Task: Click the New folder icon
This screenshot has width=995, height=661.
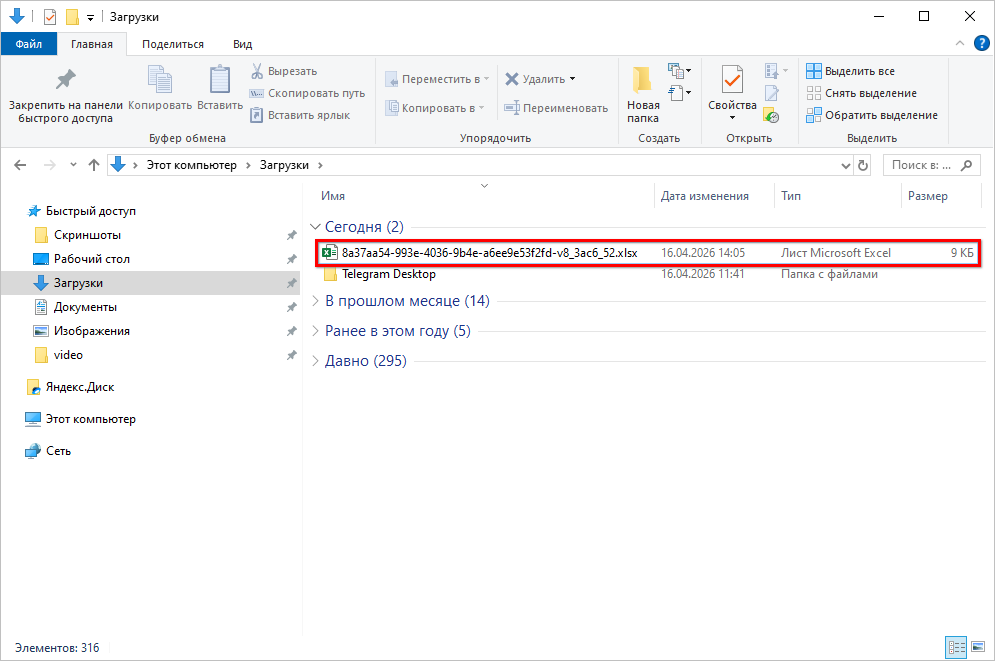Action: click(642, 80)
